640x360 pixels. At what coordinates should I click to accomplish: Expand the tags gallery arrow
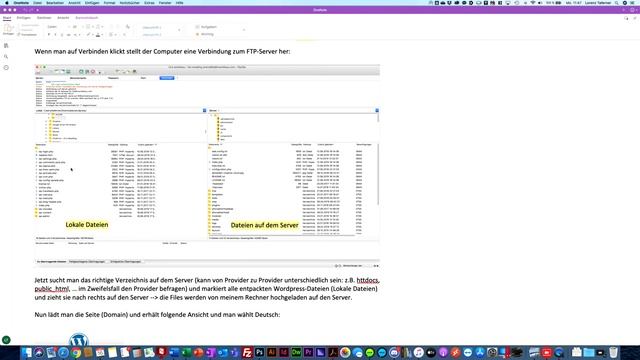coord(244,30)
